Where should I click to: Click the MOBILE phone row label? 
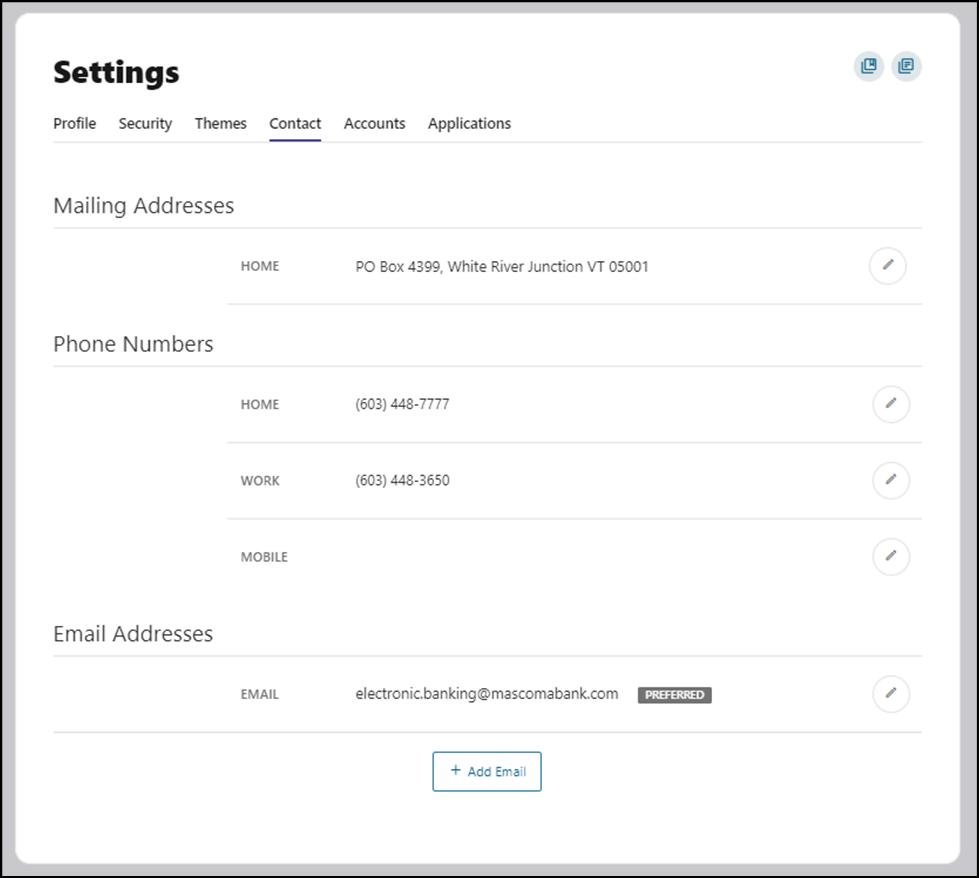264,557
